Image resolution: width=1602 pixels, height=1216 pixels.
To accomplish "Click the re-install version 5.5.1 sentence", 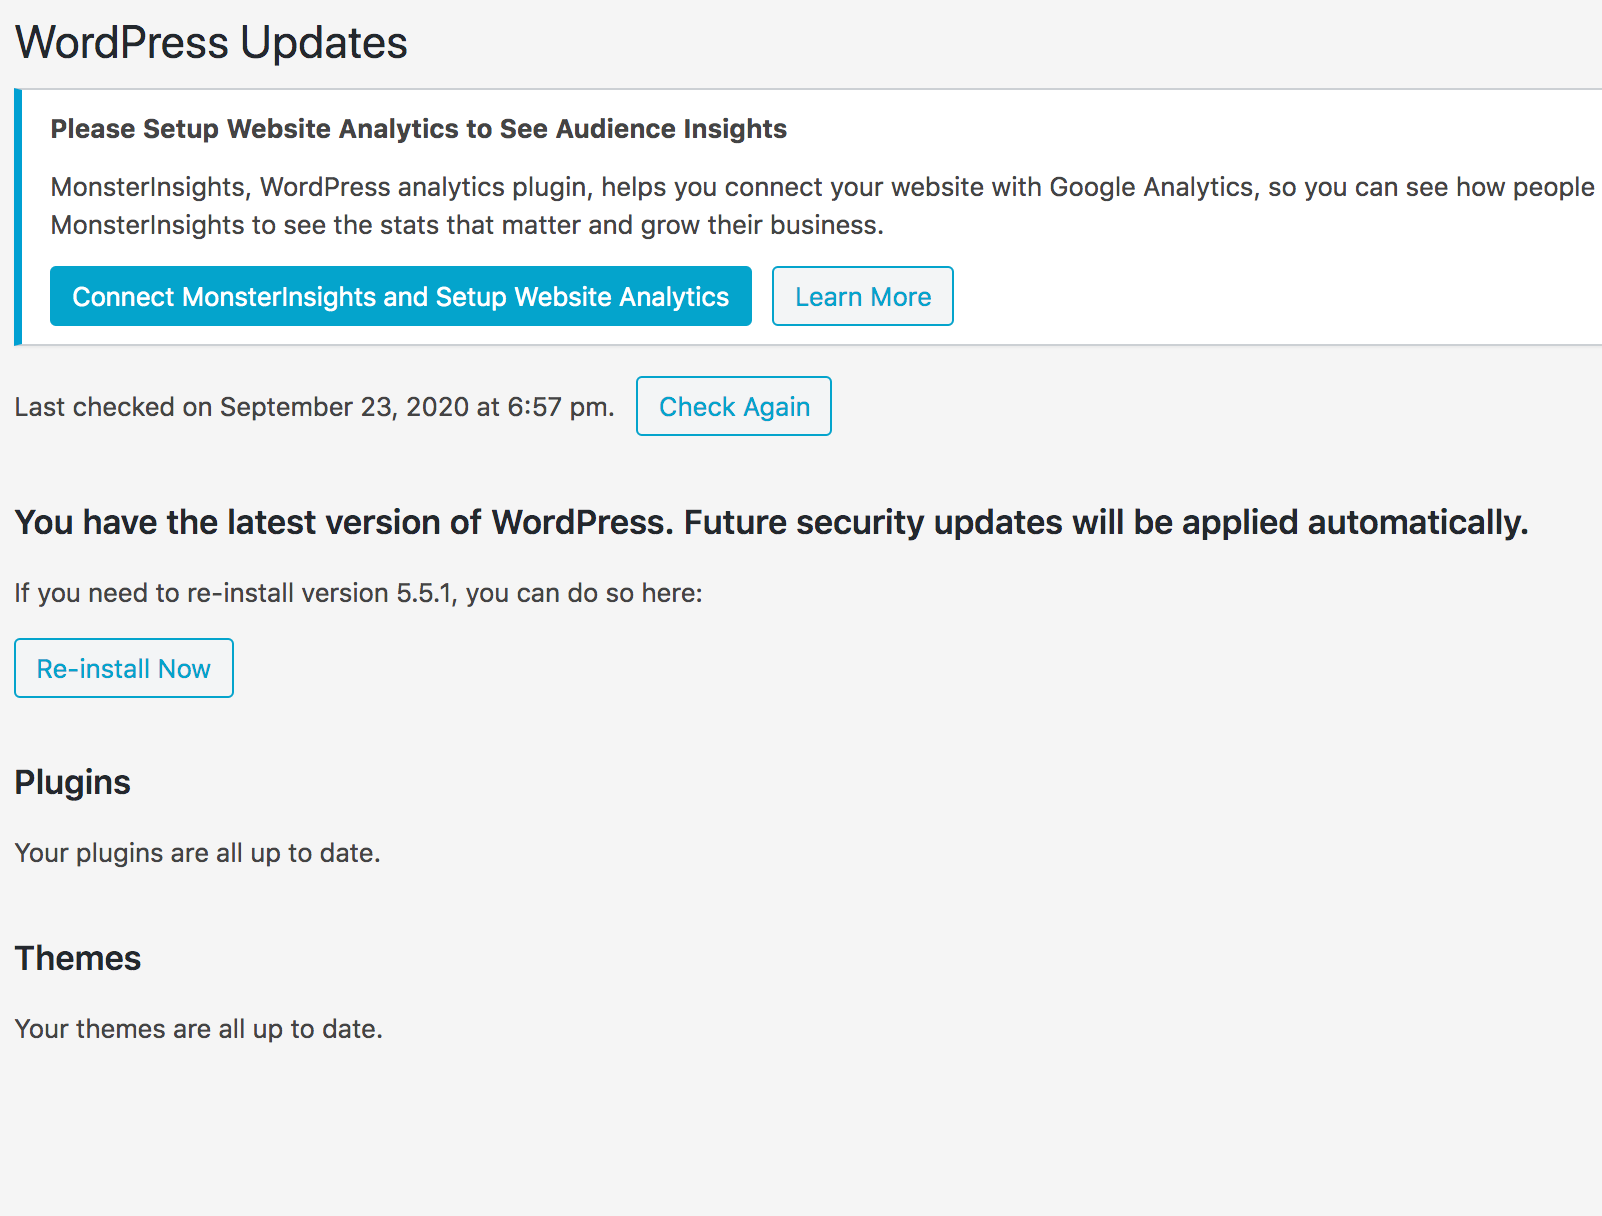I will pos(358,593).
